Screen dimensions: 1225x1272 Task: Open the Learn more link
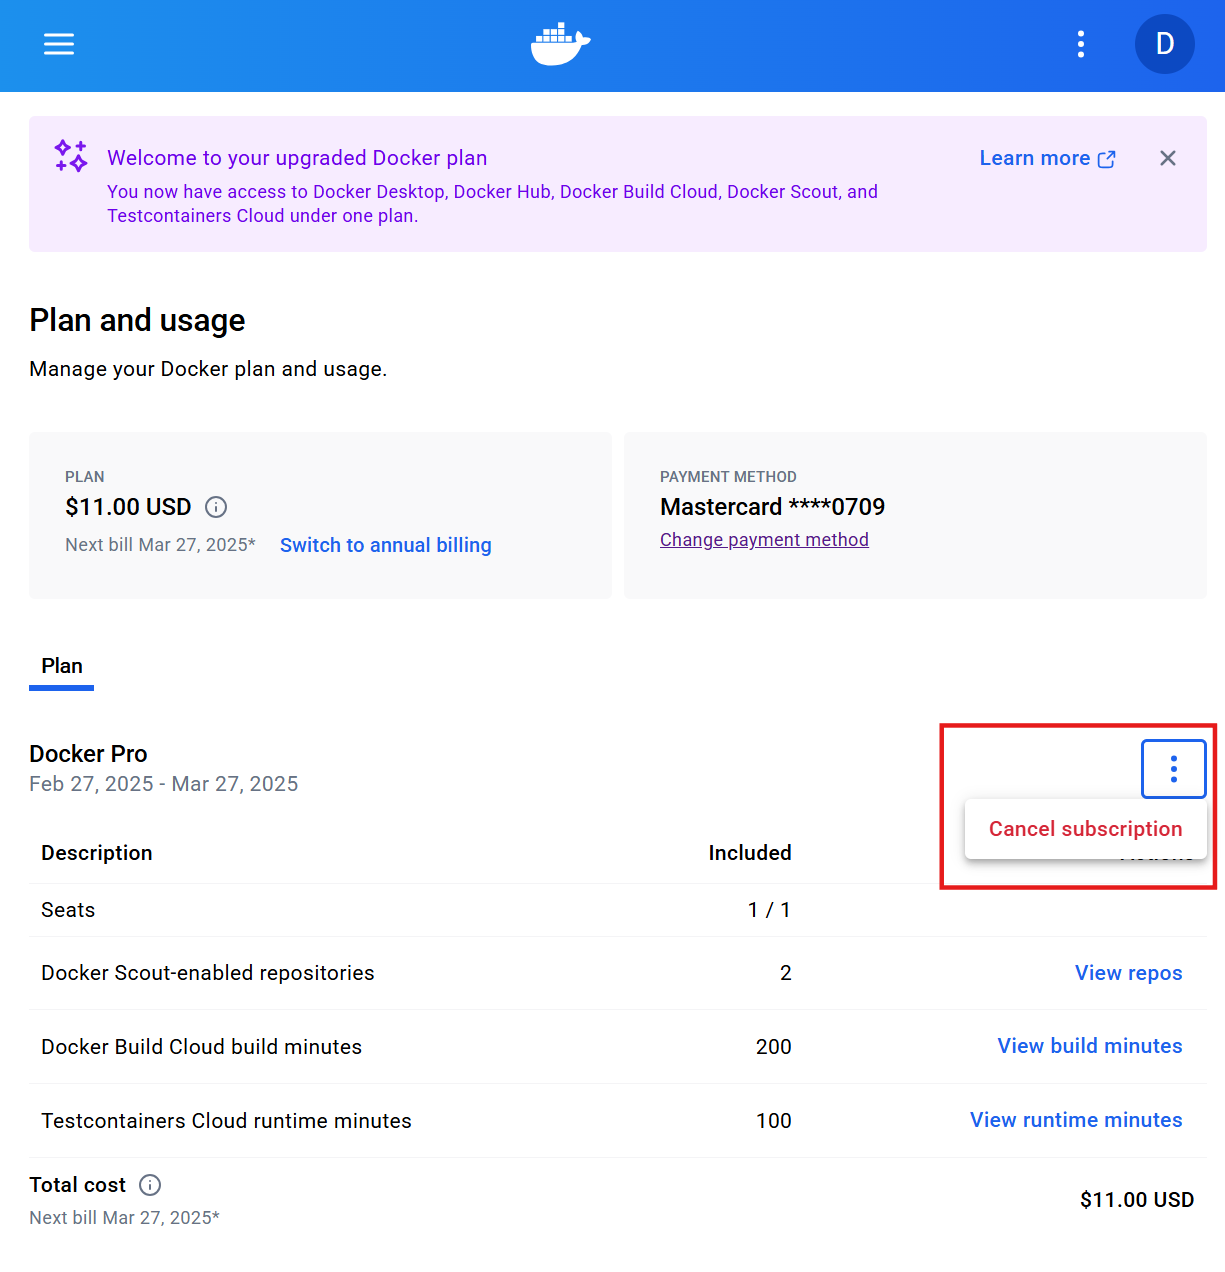1047,158
